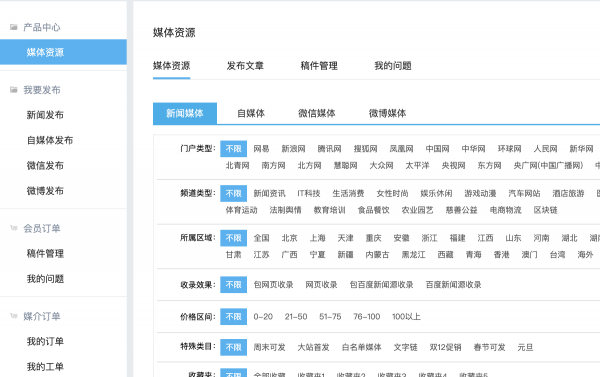
Task: Open 微博发布 in the sidebar
Action: pos(45,191)
